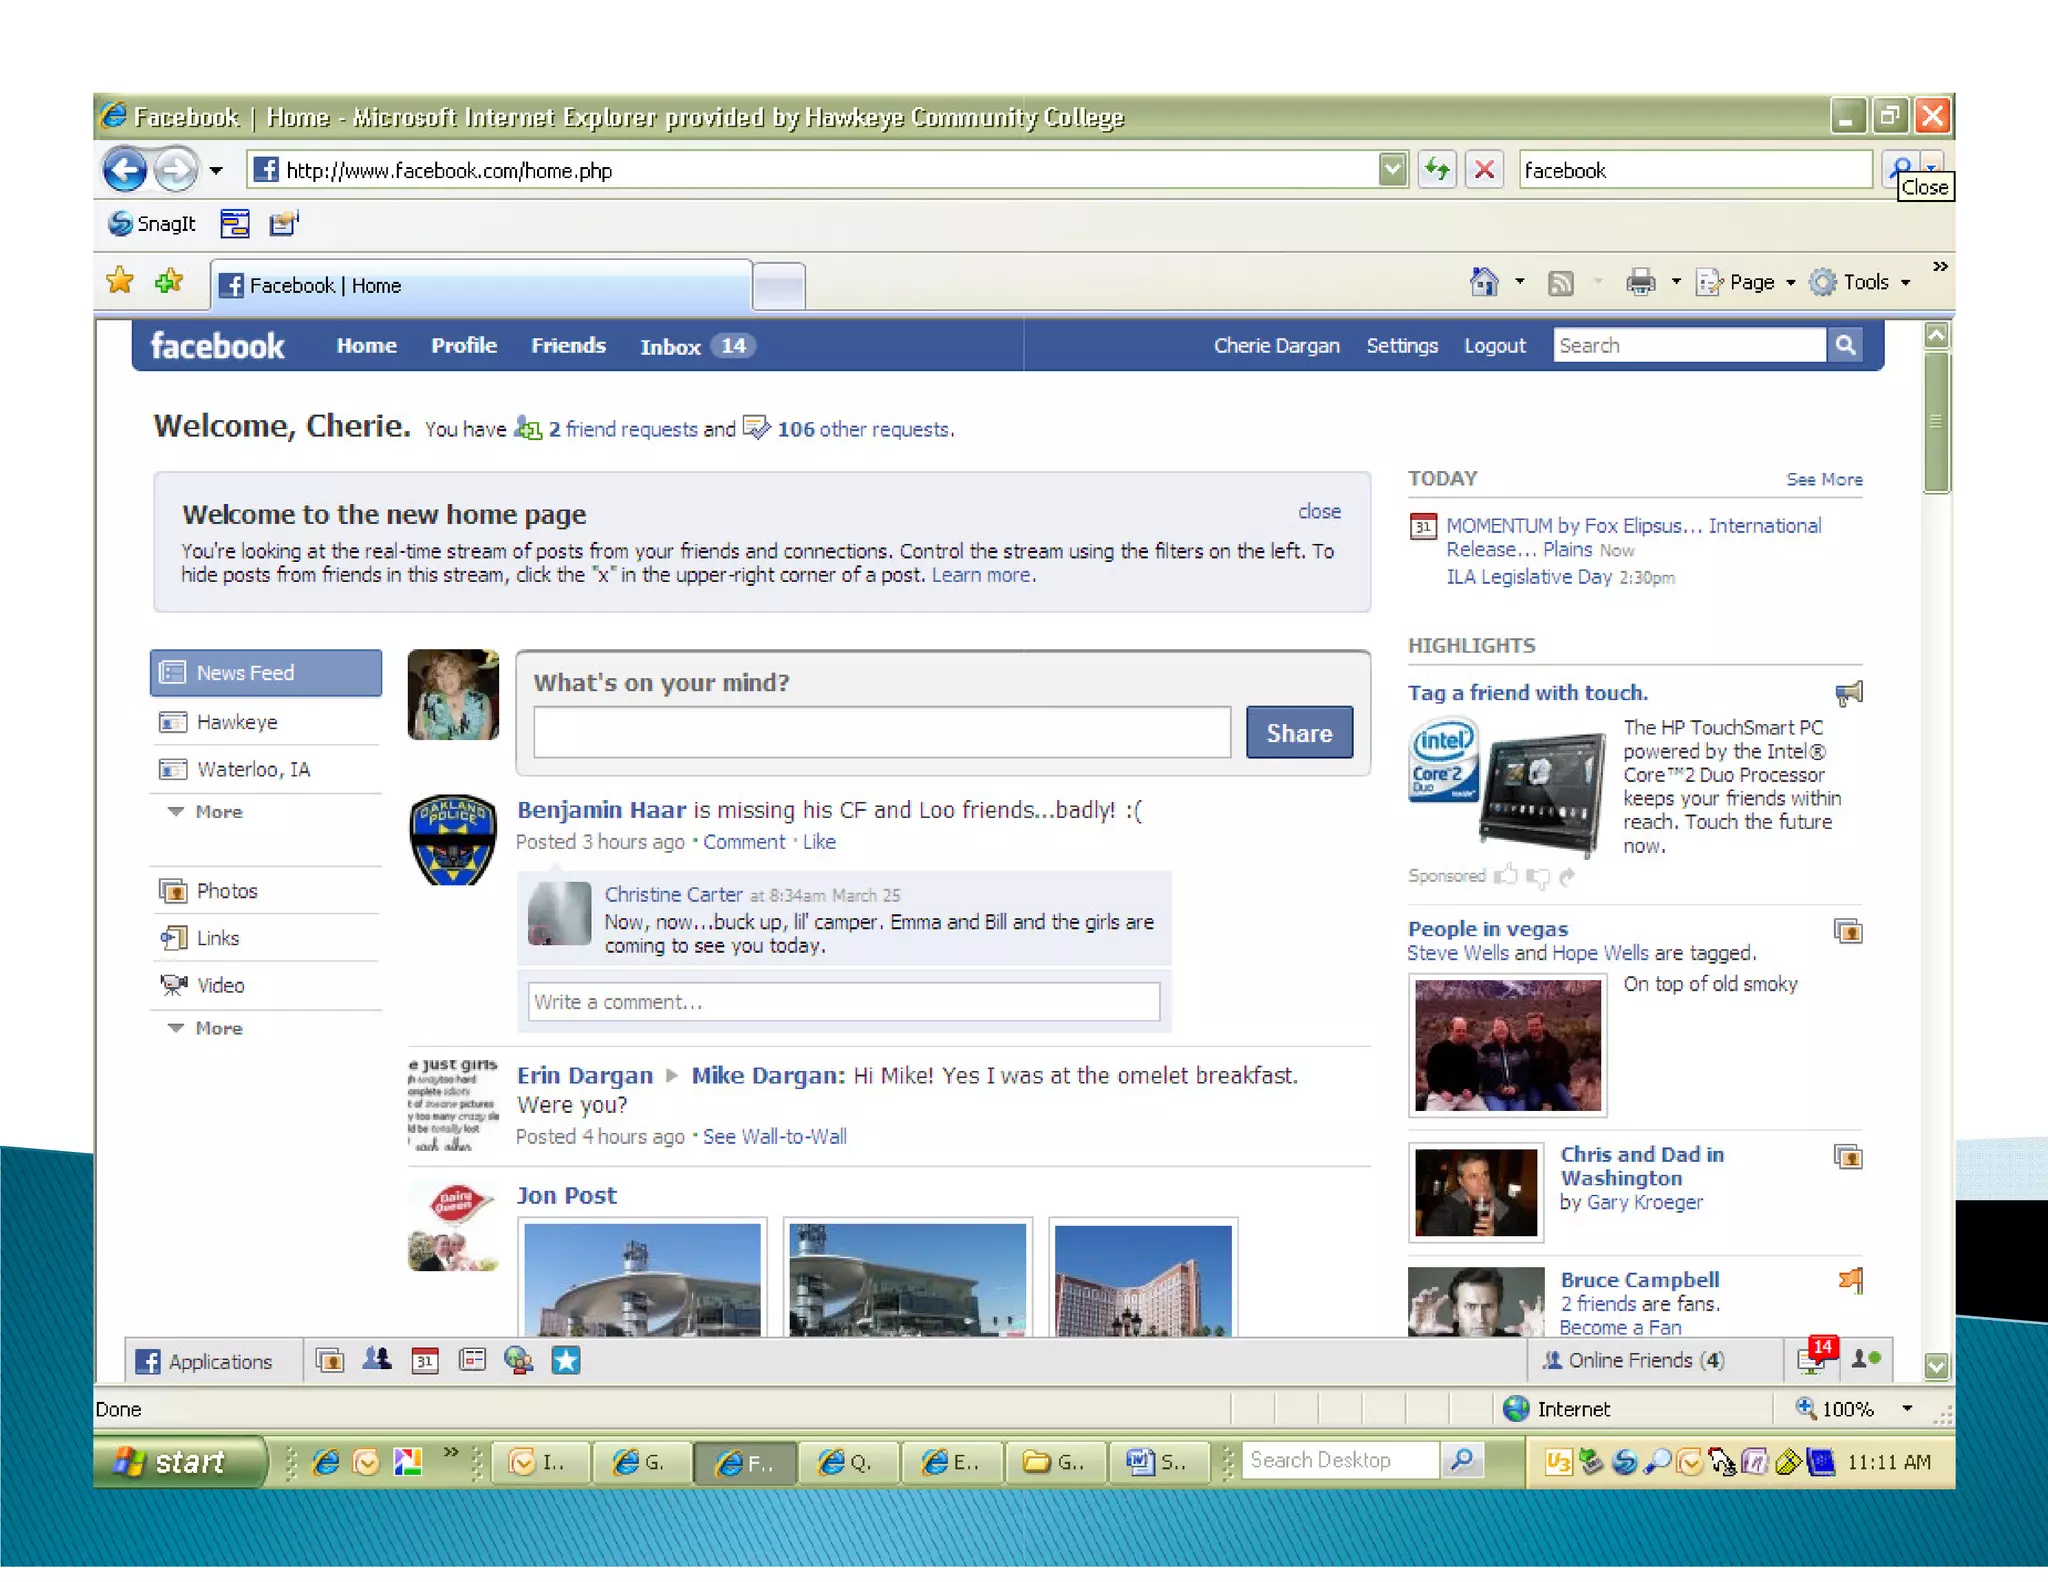
Task: Select the Photos filter
Action: (266, 891)
